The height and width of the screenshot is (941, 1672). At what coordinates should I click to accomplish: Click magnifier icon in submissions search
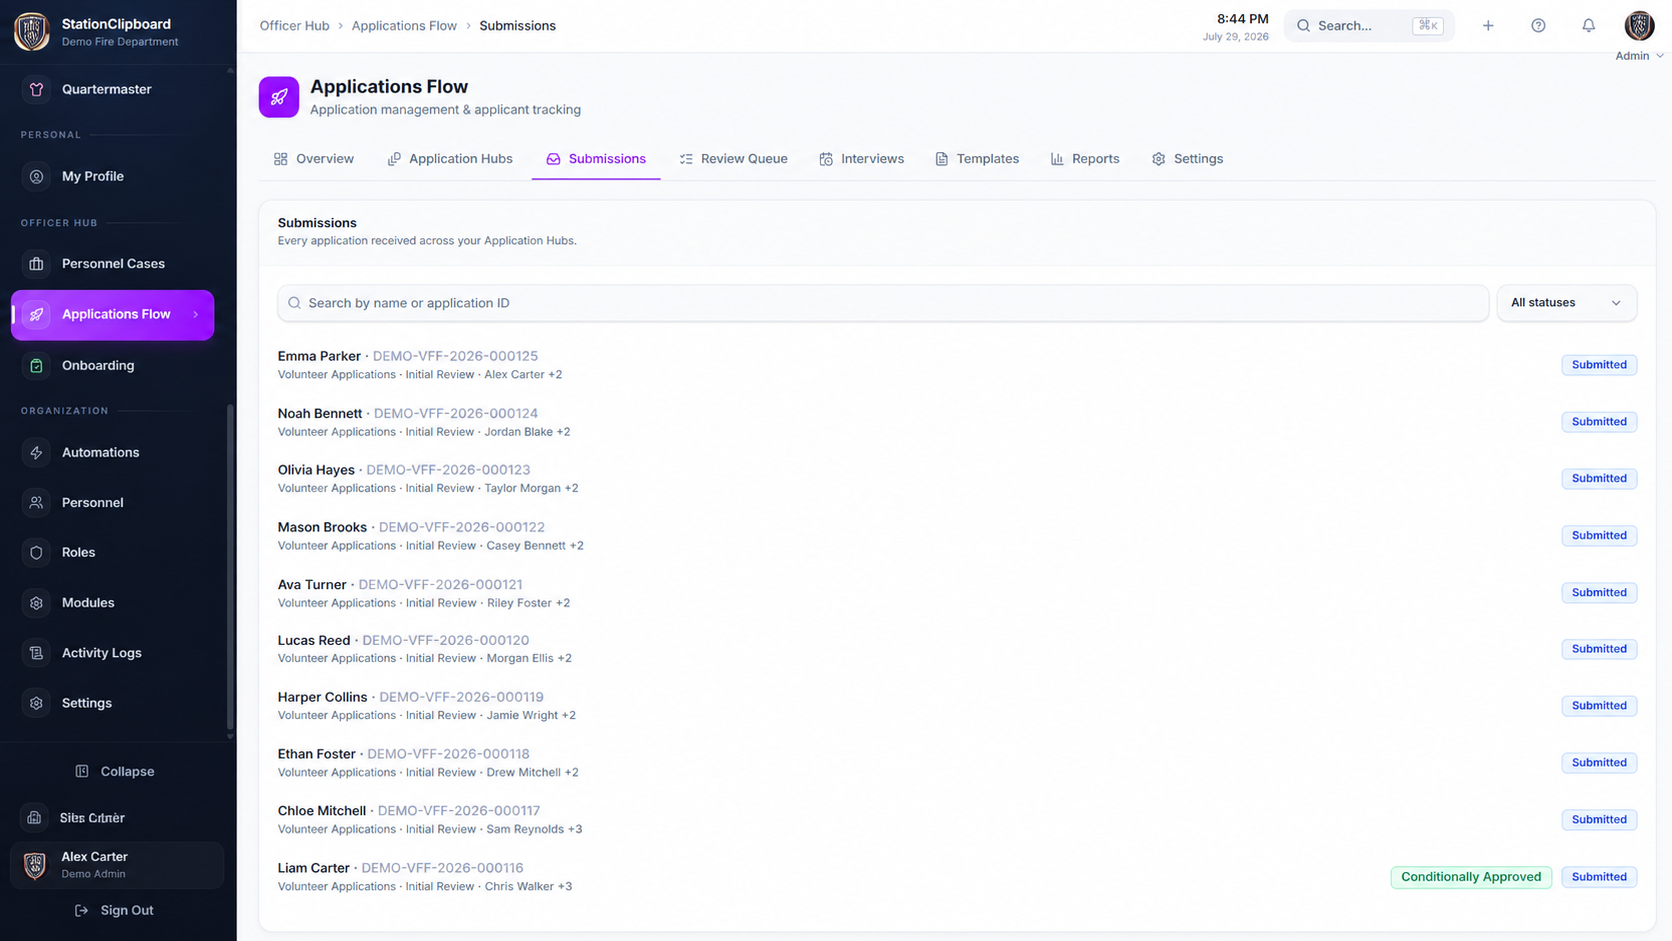click(x=294, y=303)
